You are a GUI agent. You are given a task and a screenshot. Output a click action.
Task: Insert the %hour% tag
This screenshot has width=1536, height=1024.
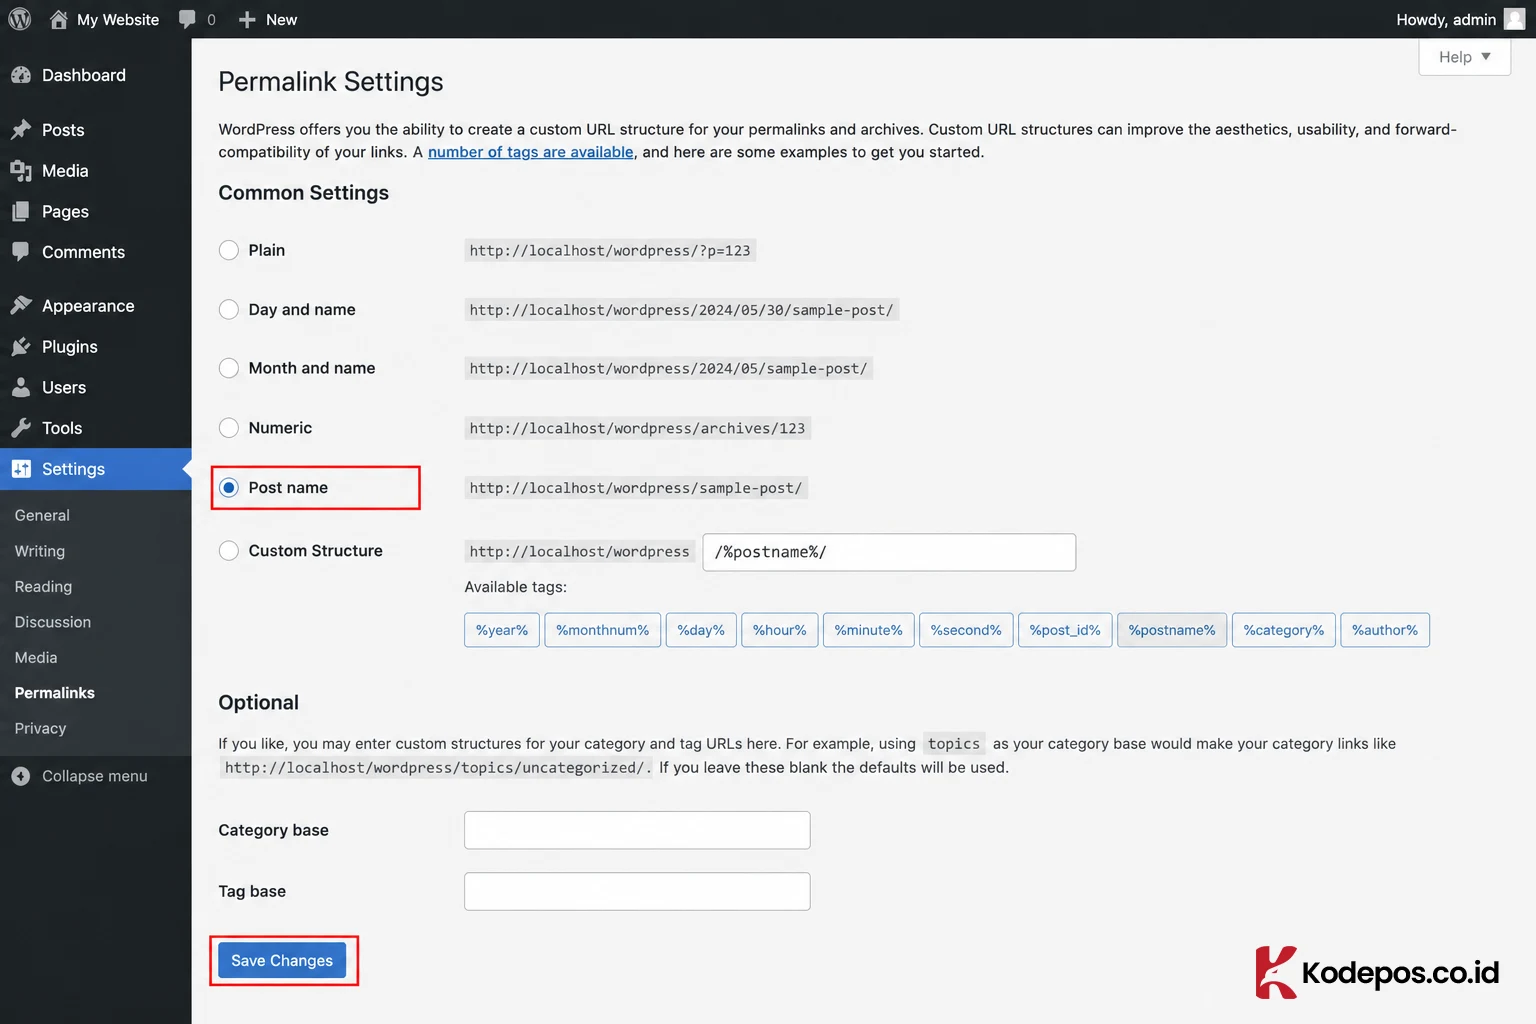[x=780, y=630]
